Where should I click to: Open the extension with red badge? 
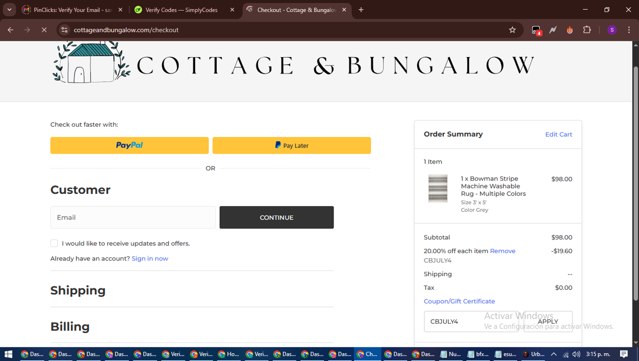pos(536,30)
